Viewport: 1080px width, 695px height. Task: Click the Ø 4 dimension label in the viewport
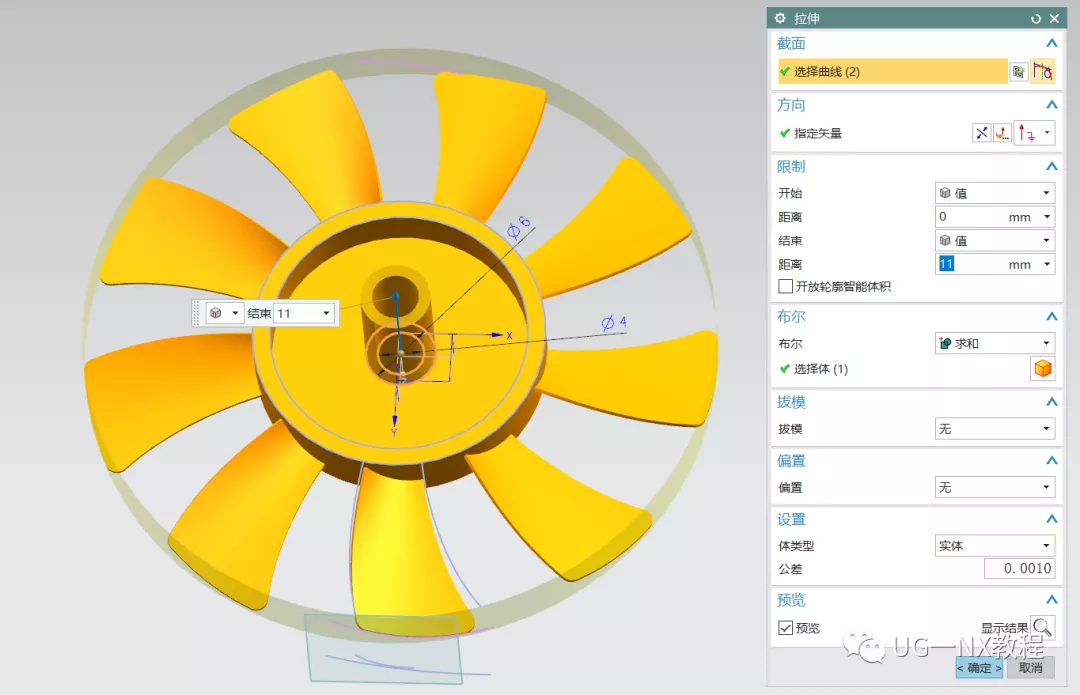[x=614, y=322]
